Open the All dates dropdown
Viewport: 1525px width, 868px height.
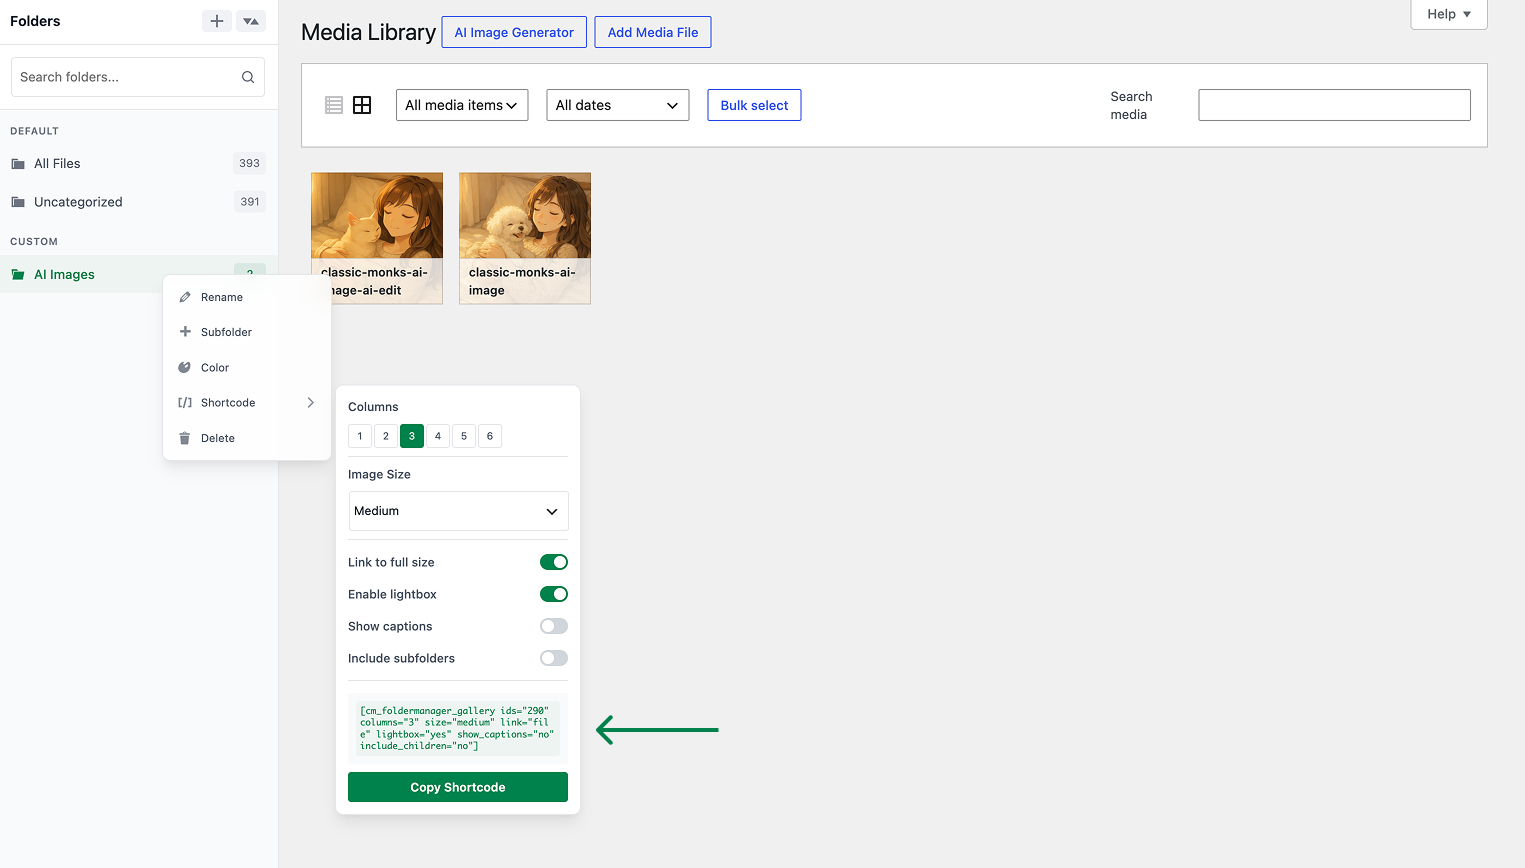[618, 105]
